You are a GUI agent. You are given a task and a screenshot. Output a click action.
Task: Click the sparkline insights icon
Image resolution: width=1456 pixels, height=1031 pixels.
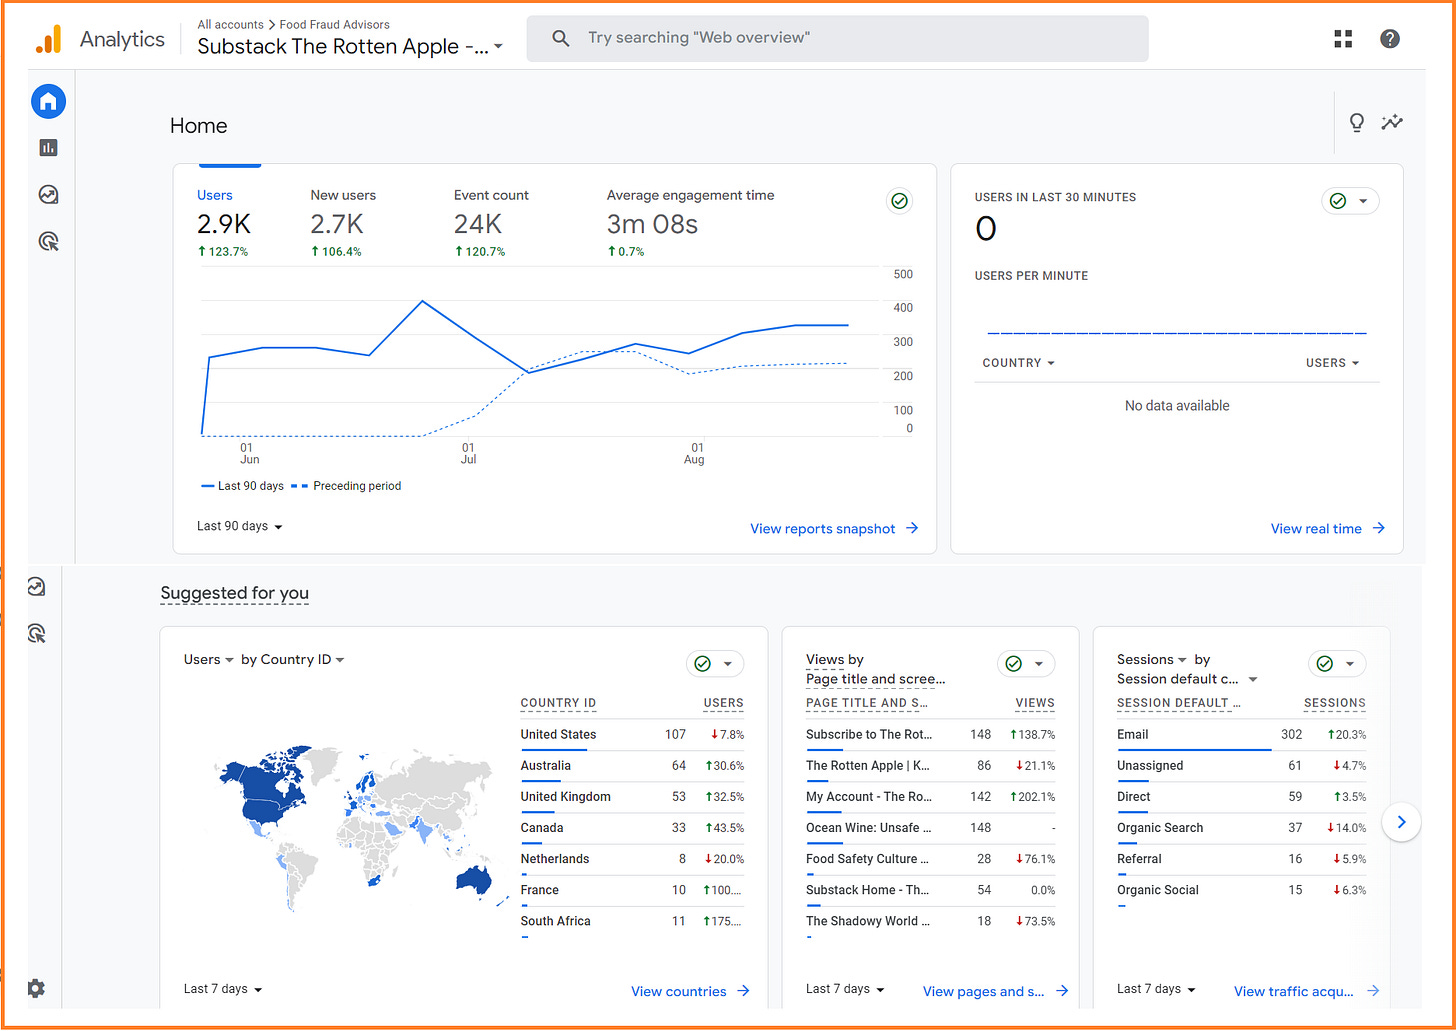tap(1392, 122)
